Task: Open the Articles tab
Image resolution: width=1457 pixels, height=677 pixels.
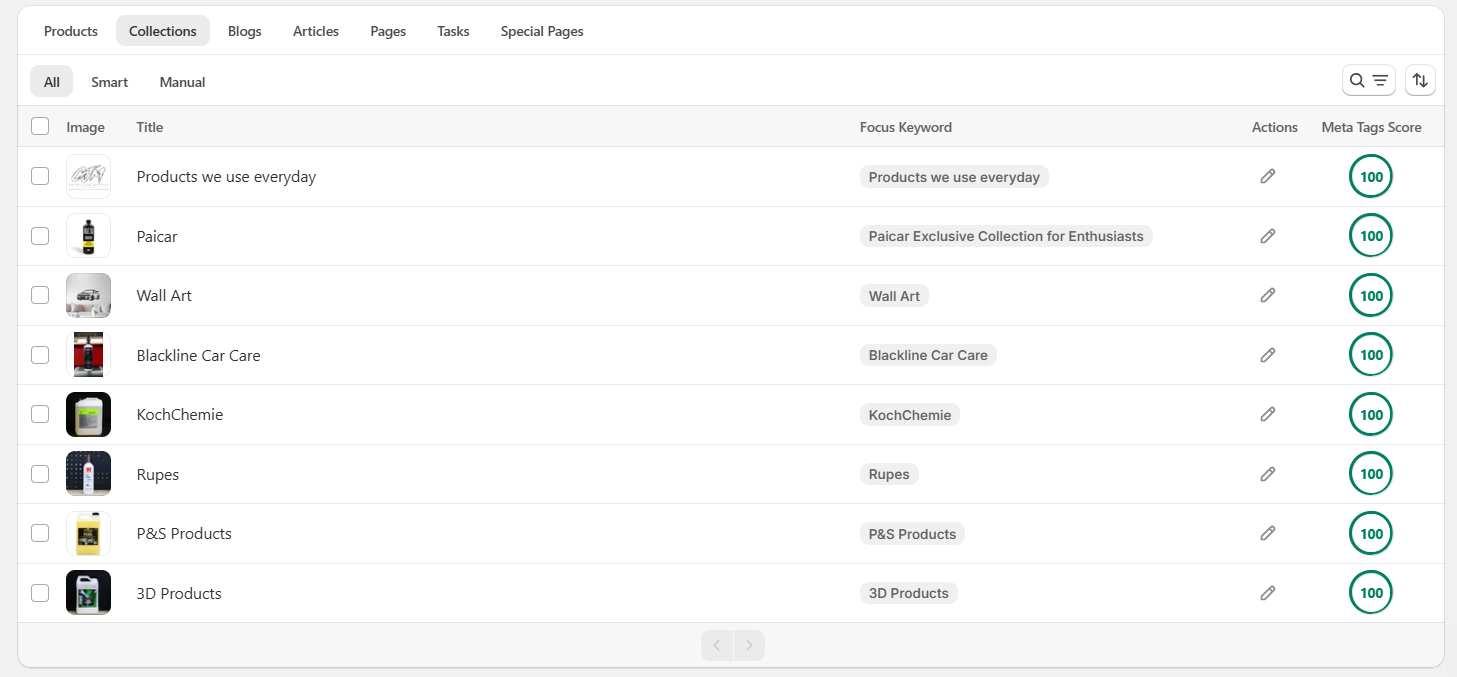Action: click(x=316, y=31)
